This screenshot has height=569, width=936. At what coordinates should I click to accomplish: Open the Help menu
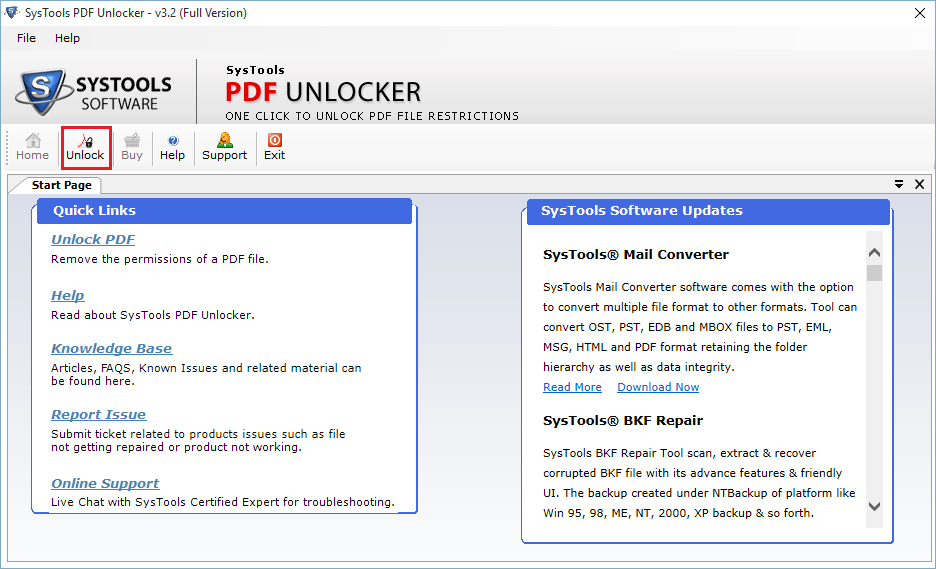(x=67, y=38)
